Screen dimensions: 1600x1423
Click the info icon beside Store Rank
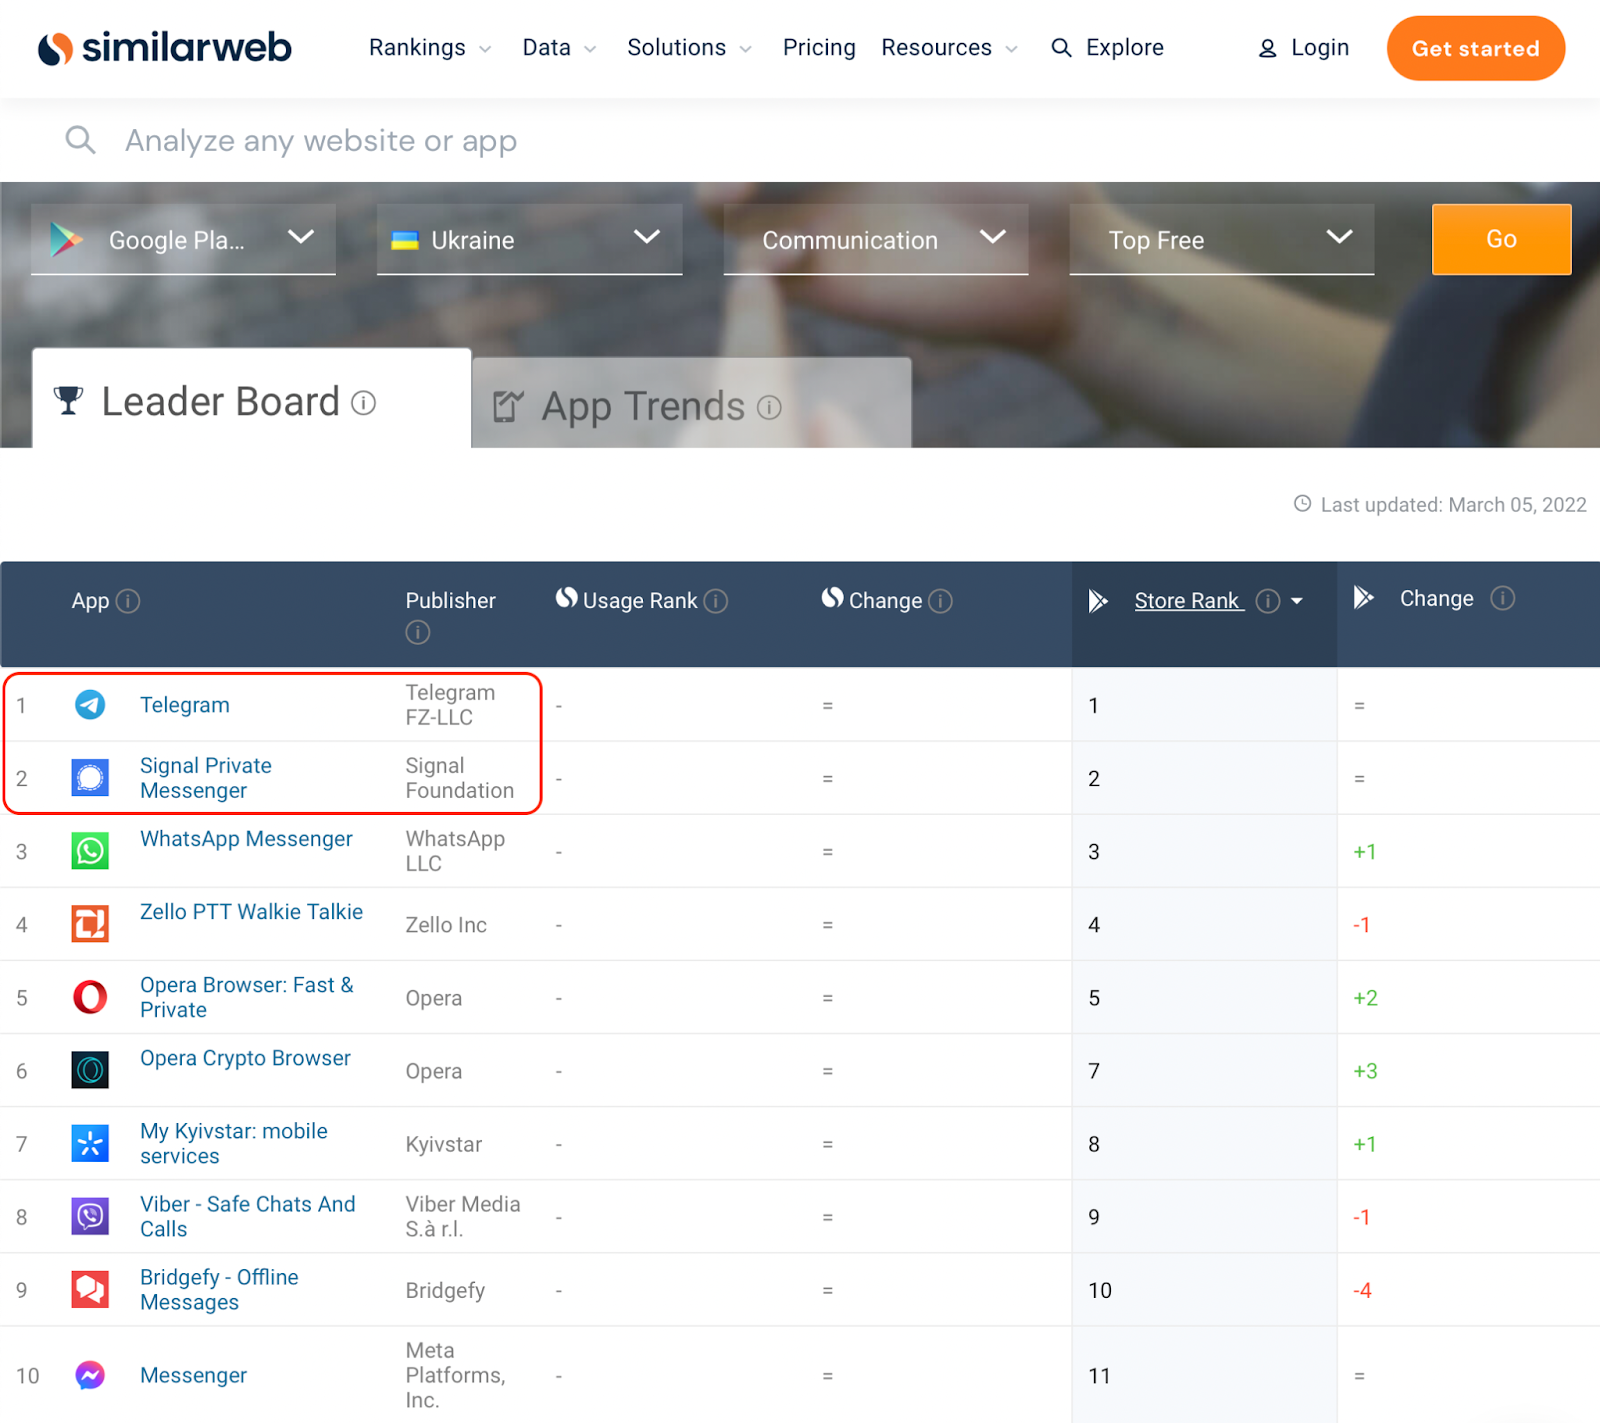pos(1268,601)
